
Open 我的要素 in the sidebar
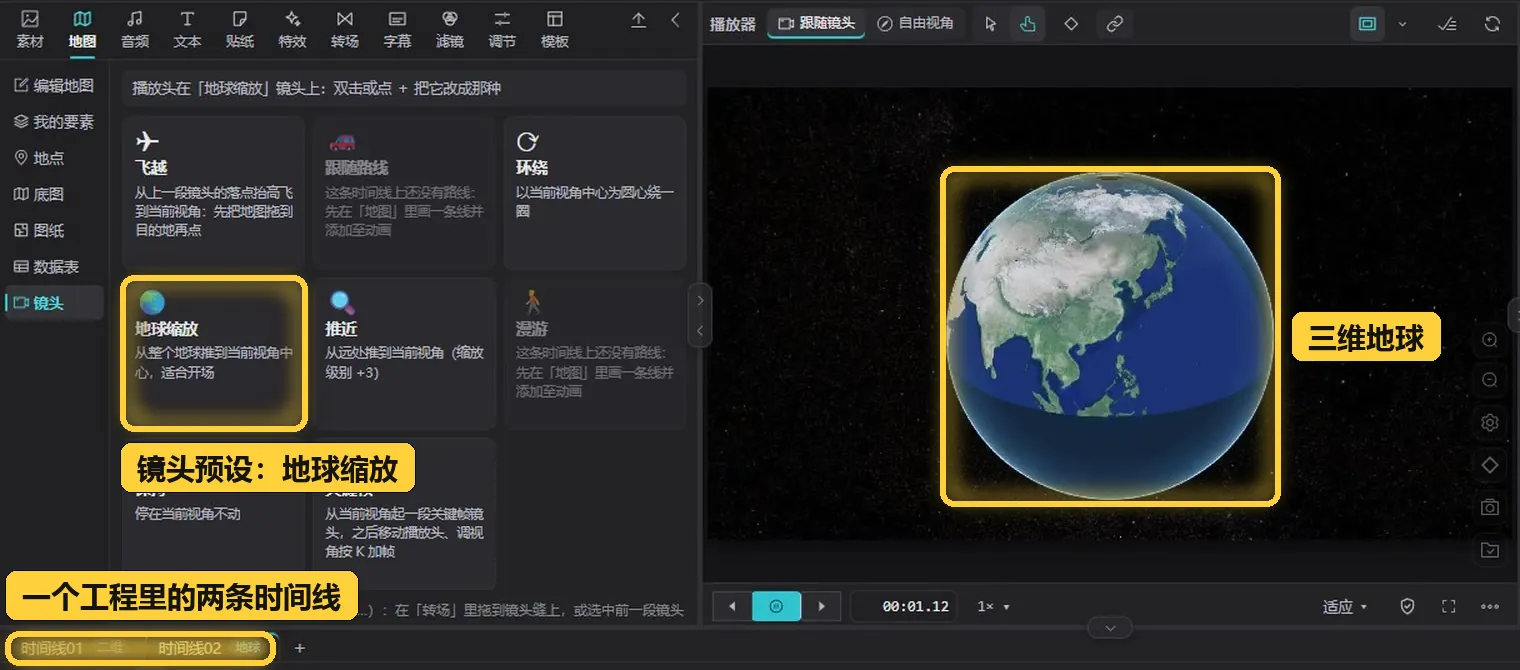pos(54,122)
